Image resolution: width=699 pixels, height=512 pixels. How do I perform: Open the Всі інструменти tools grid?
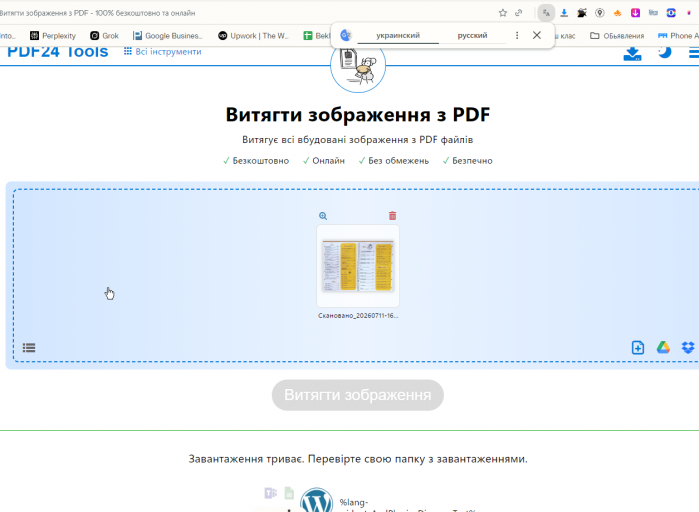(163, 52)
